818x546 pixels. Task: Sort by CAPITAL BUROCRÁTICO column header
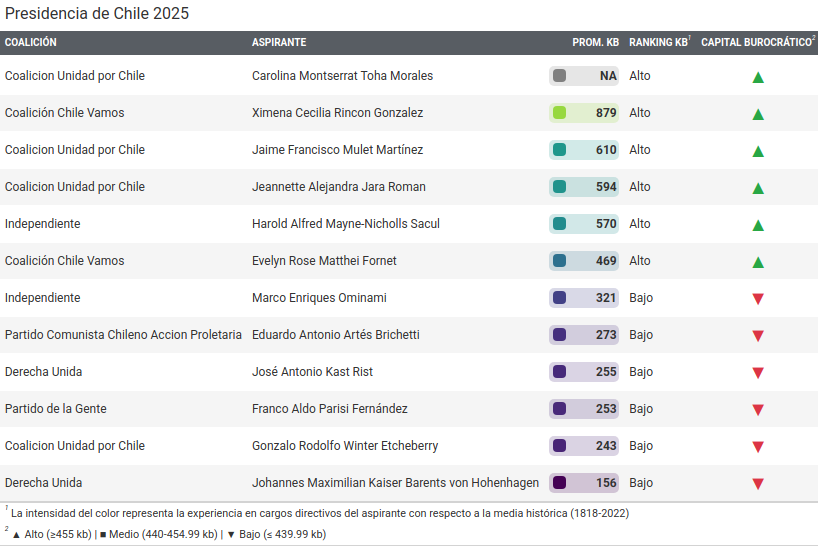tap(757, 42)
